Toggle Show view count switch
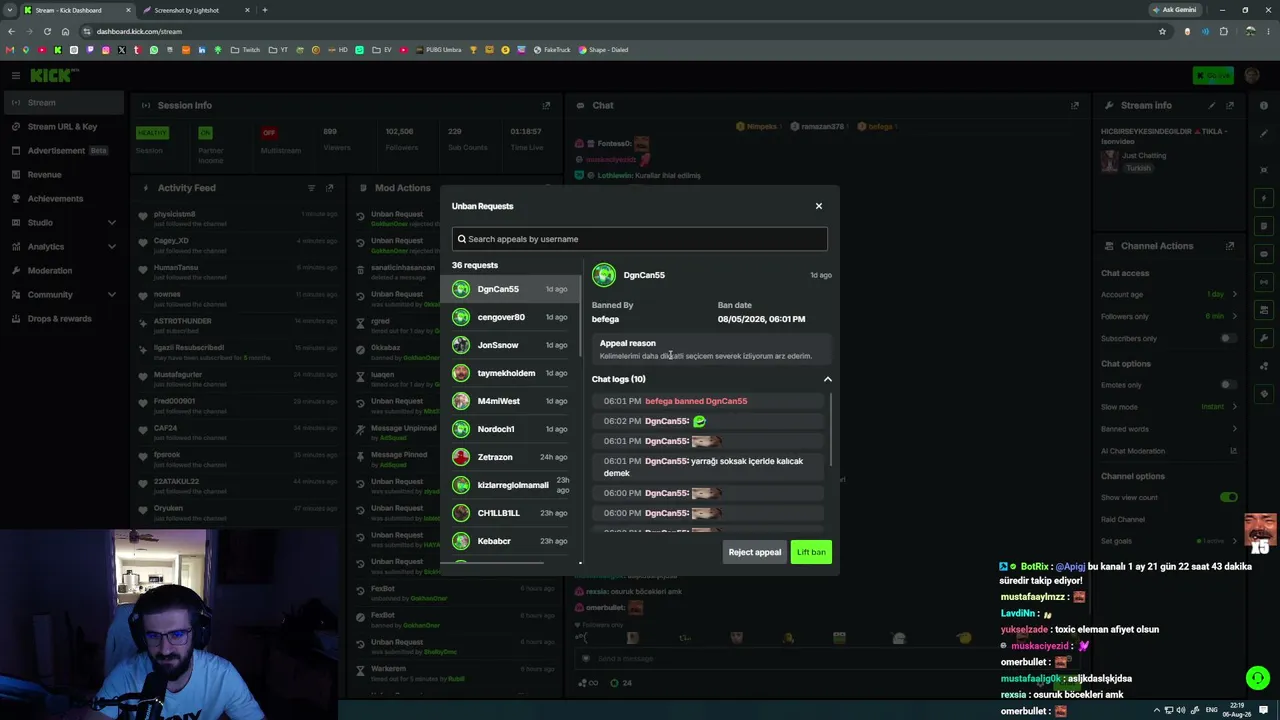This screenshot has width=1280, height=720. [1228, 497]
